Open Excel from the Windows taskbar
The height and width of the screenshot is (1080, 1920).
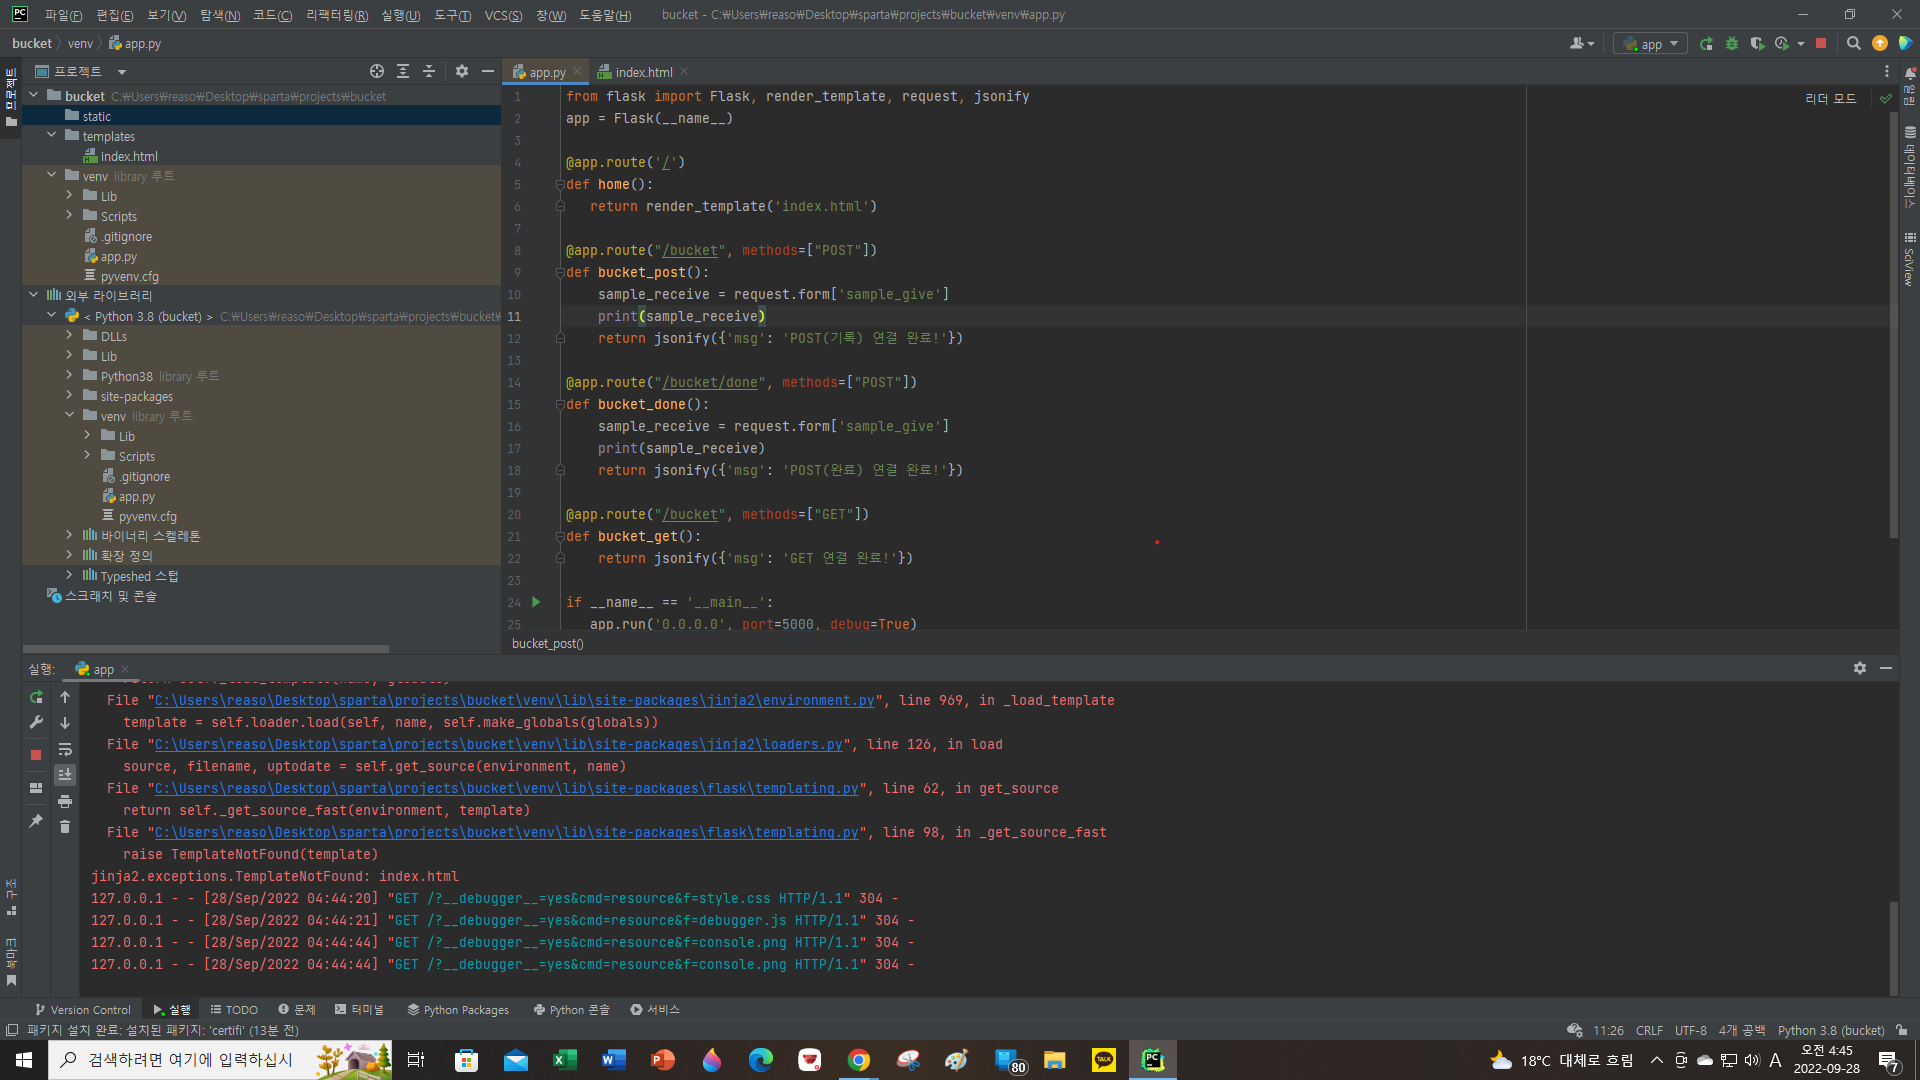pos(565,1060)
